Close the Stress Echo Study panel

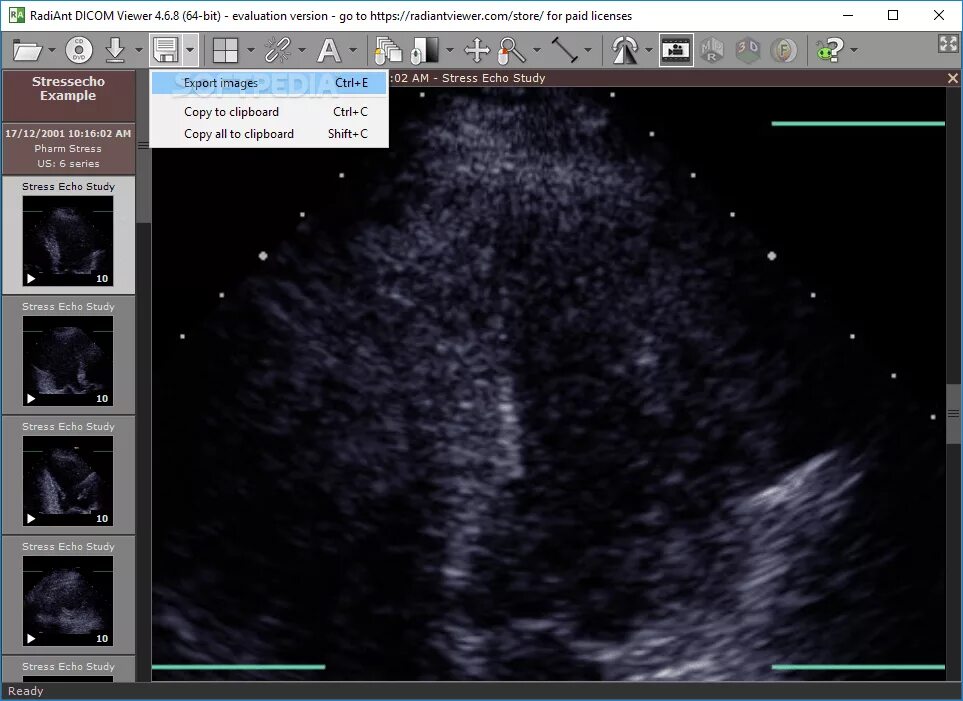pyautogui.click(x=953, y=78)
